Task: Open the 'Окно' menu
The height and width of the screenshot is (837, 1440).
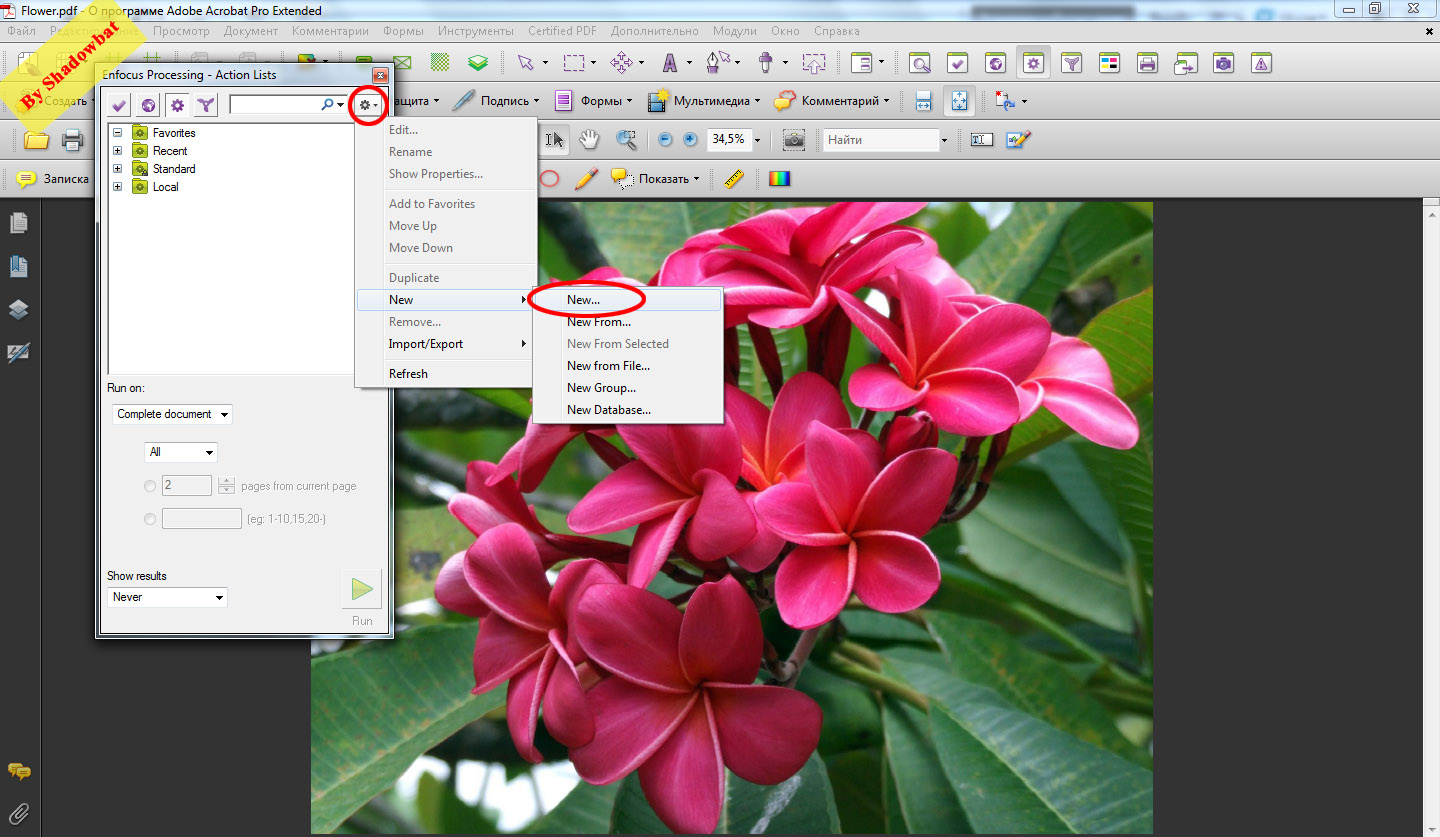Action: [x=785, y=31]
